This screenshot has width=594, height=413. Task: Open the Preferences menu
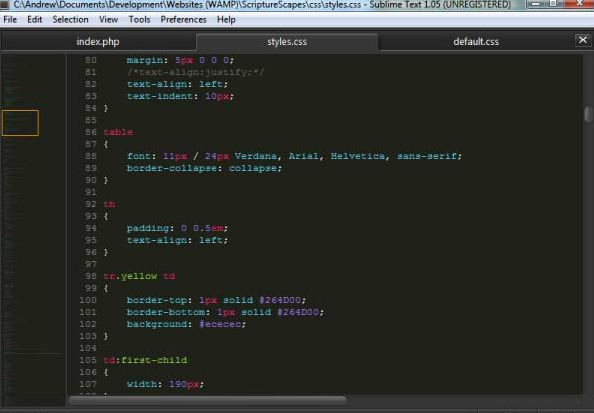[x=183, y=19]
